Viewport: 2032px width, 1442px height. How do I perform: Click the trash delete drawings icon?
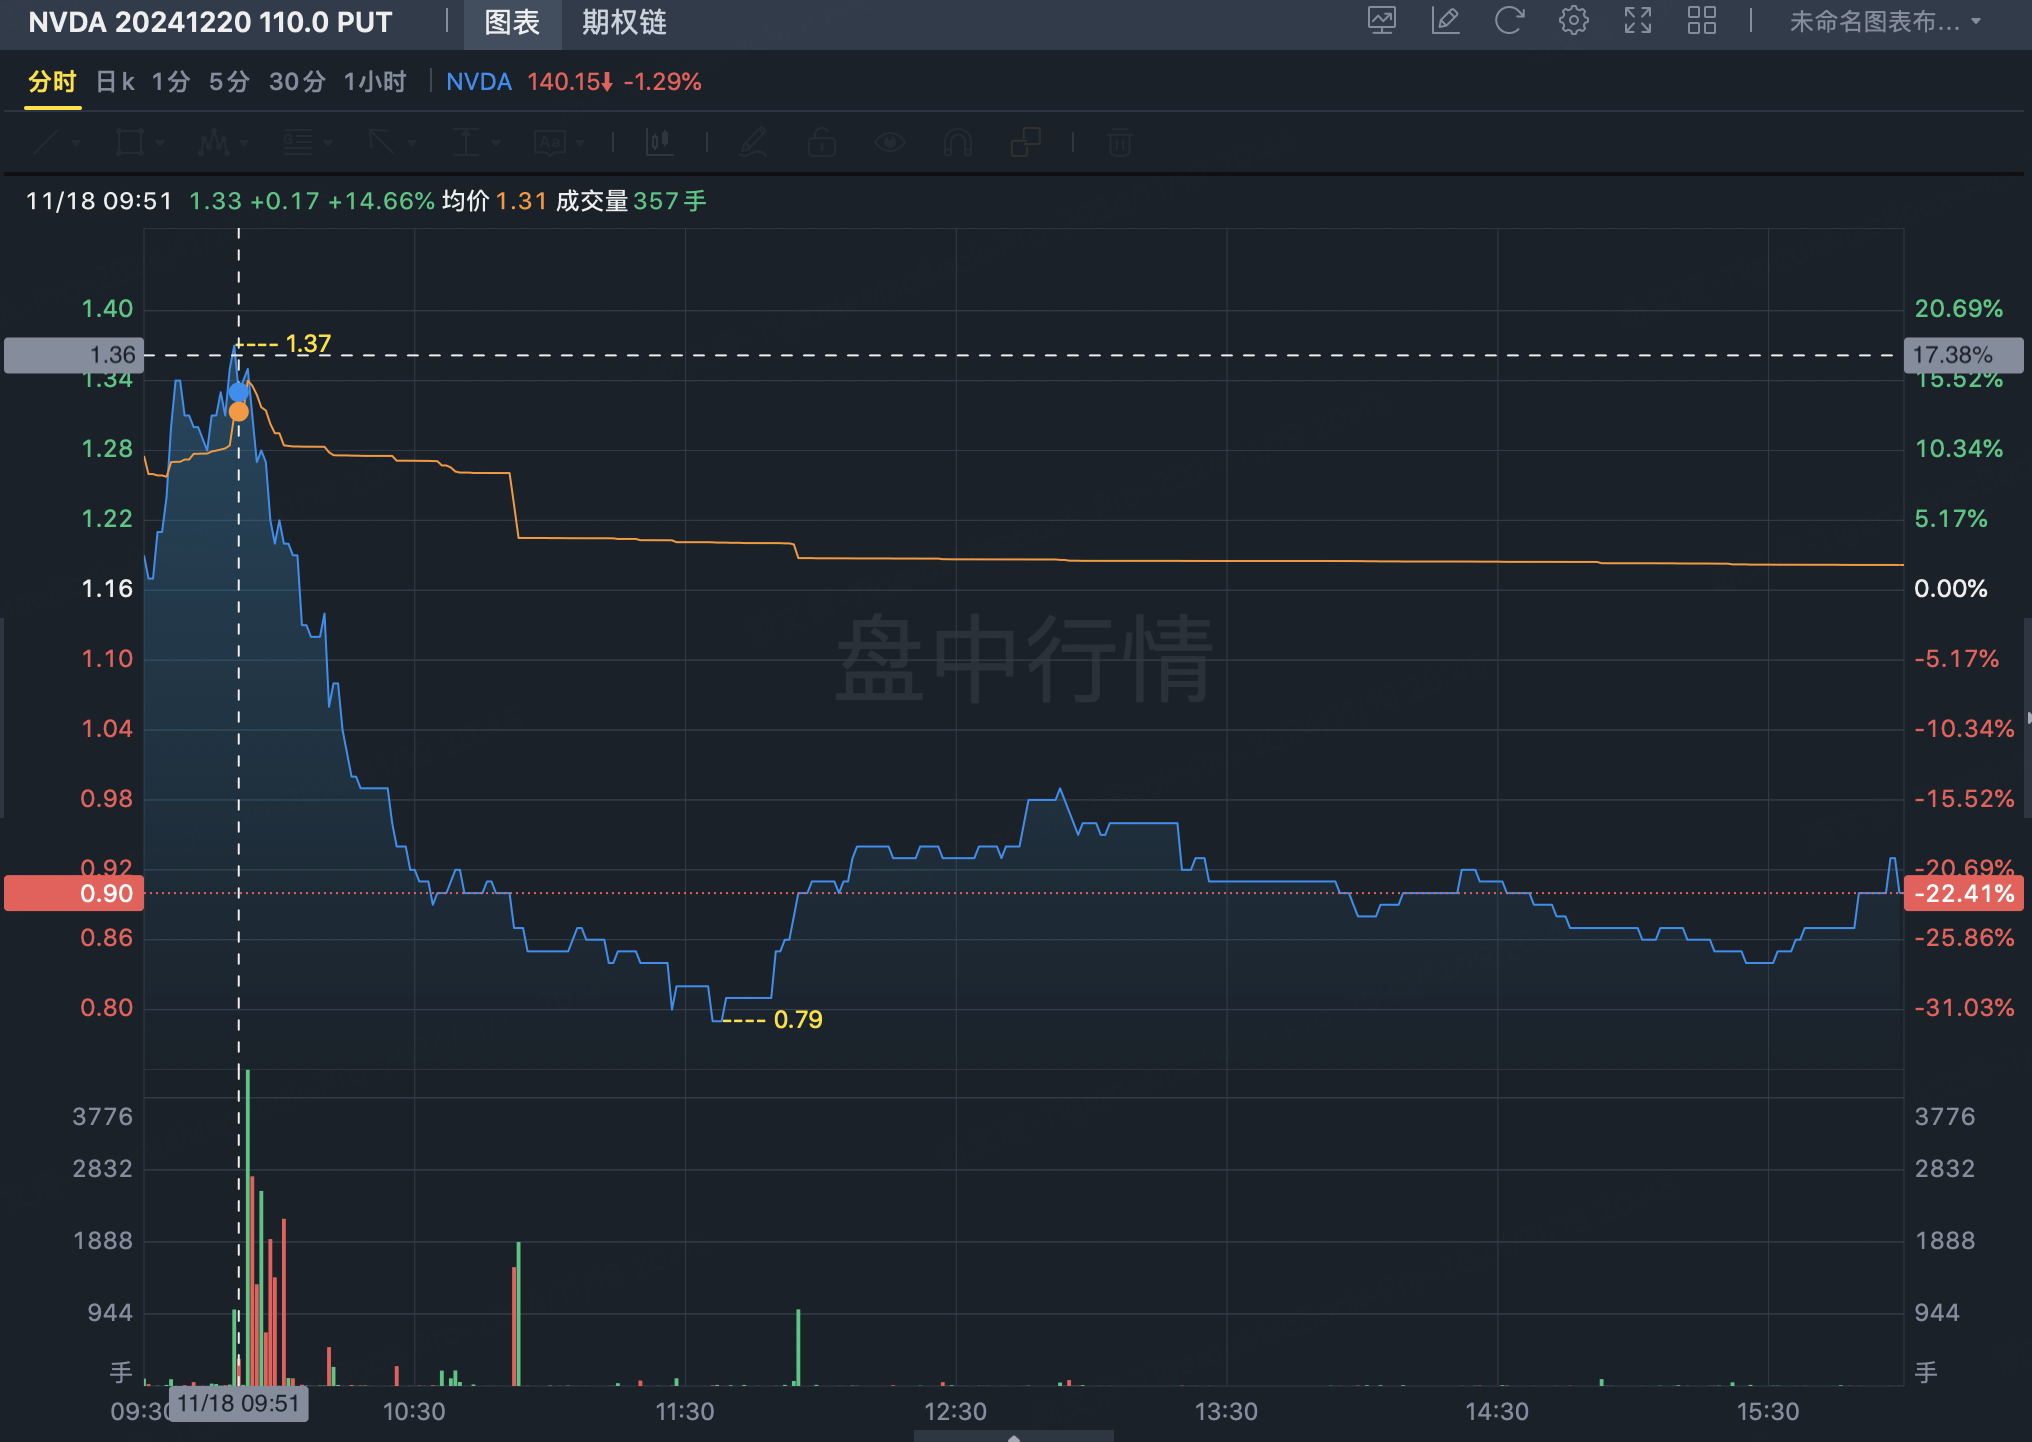(1119, 143)
